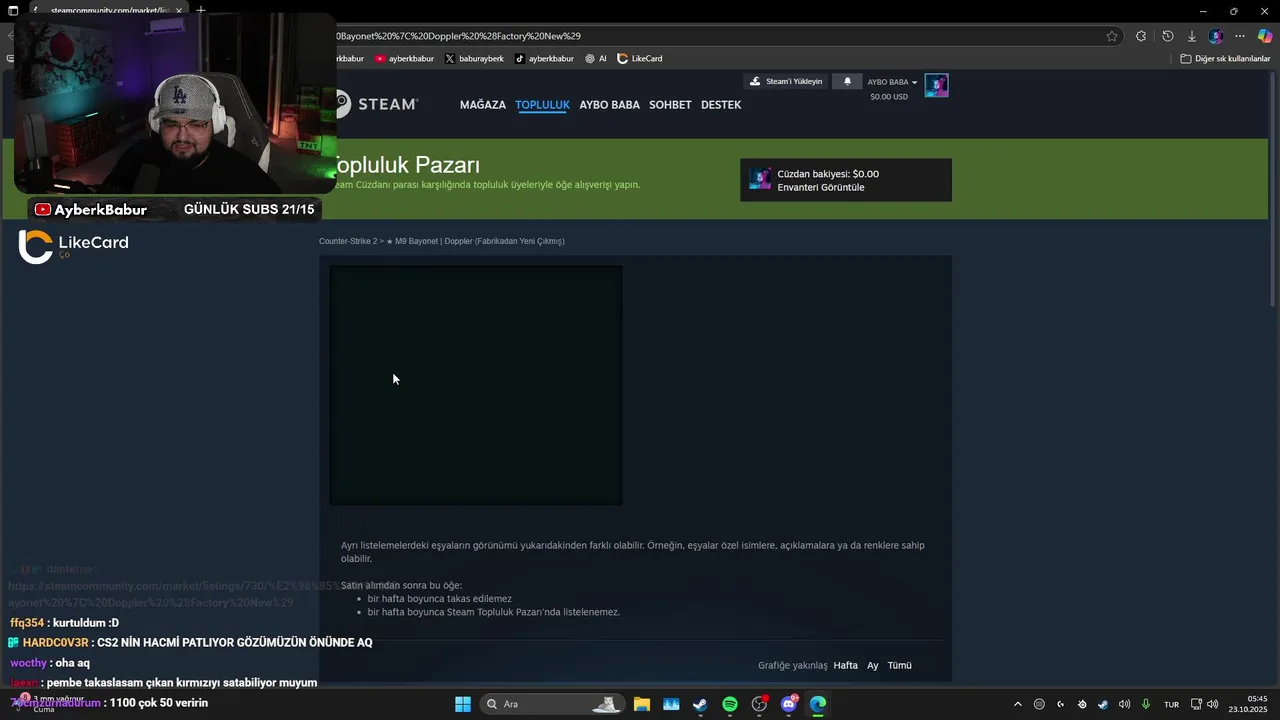Click the Logitech G Hub tray icon
1280x720 pixels.
1061,704
